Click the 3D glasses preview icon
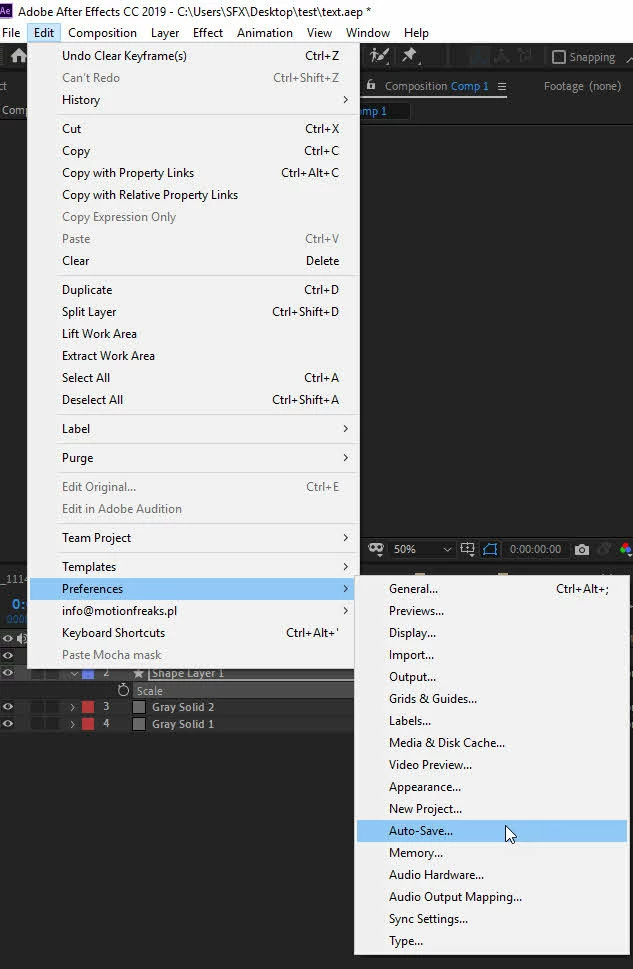Image resolution: width=633 pixels, height=969 pixels. click(x=376, y=549)
